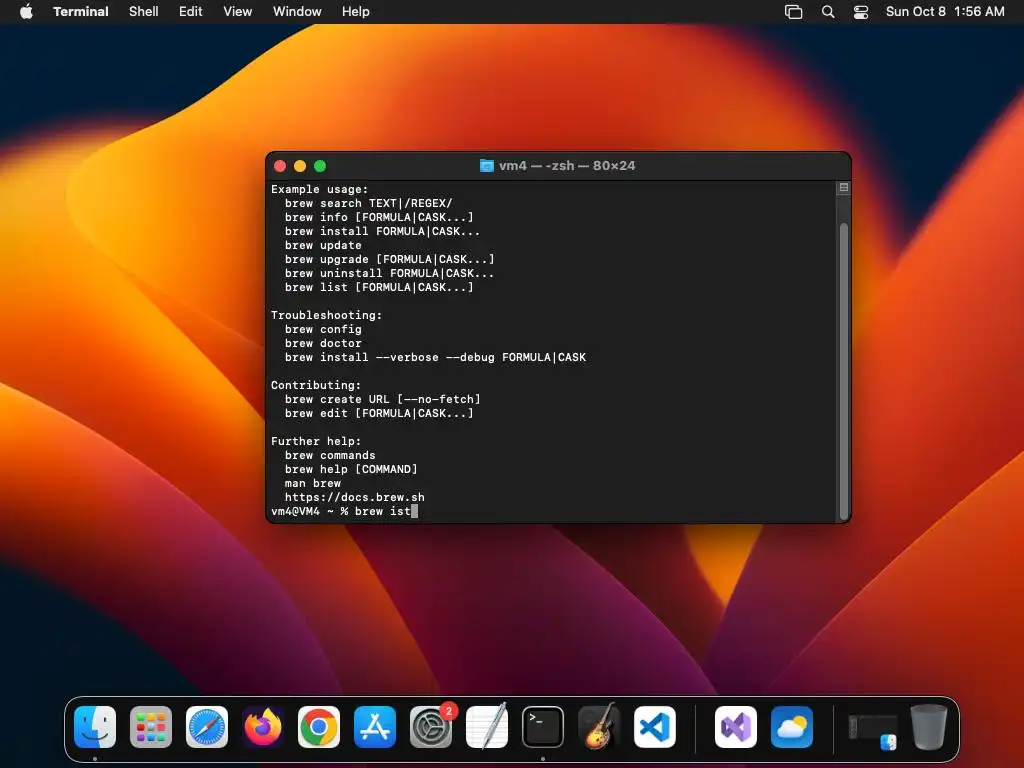Click 'brew help [COMMAND]' line
Viewport: 1024px width, 768px height.
pos(351,470)
